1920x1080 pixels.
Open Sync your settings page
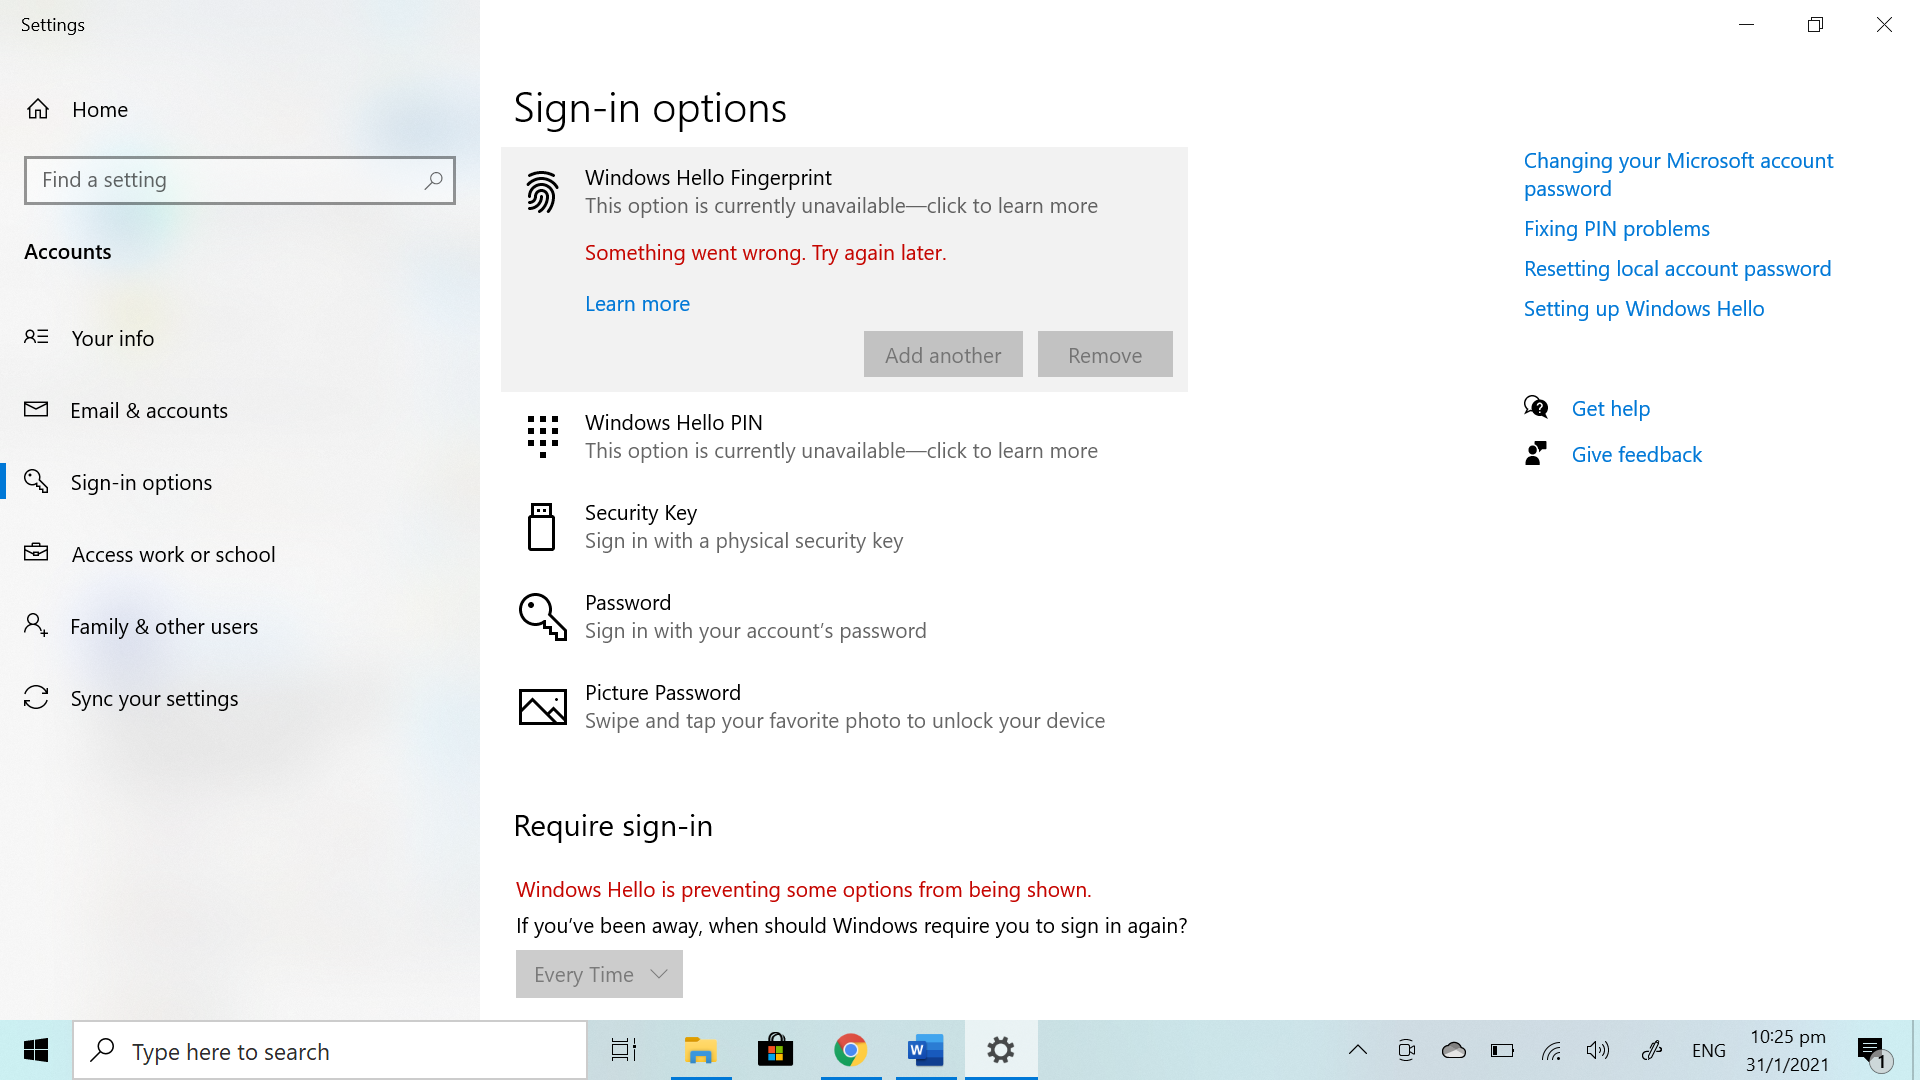click(240, 698)
